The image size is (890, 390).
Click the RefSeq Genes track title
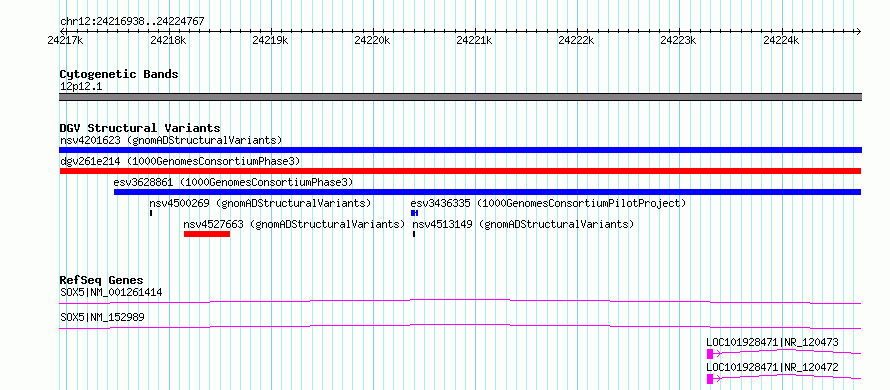(x=101, y=280)
